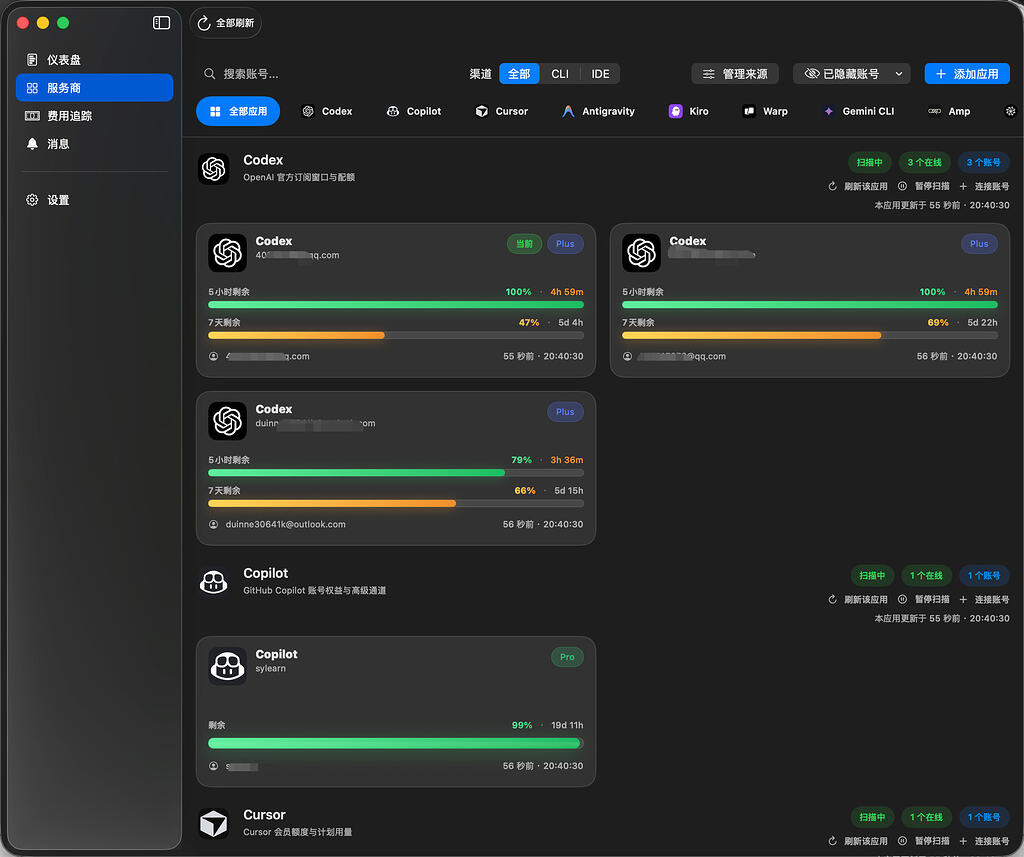
Task: Open the Gemini CLI app tab
Action: click(858, 111)
